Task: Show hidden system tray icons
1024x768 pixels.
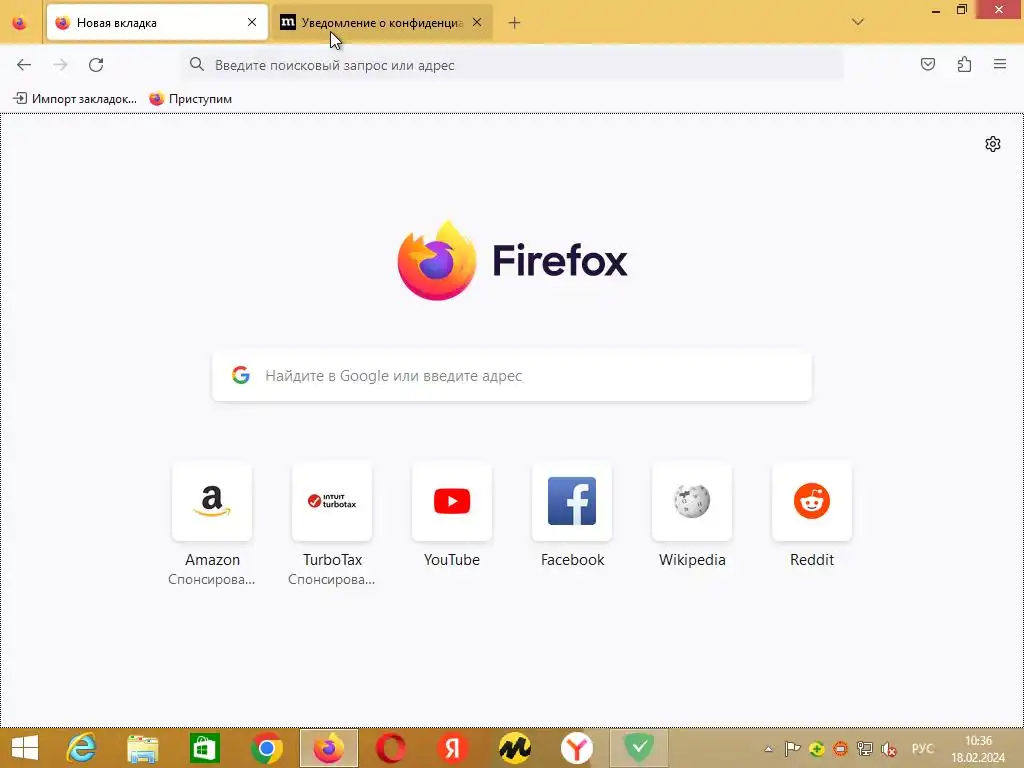Action: (768, 749)
